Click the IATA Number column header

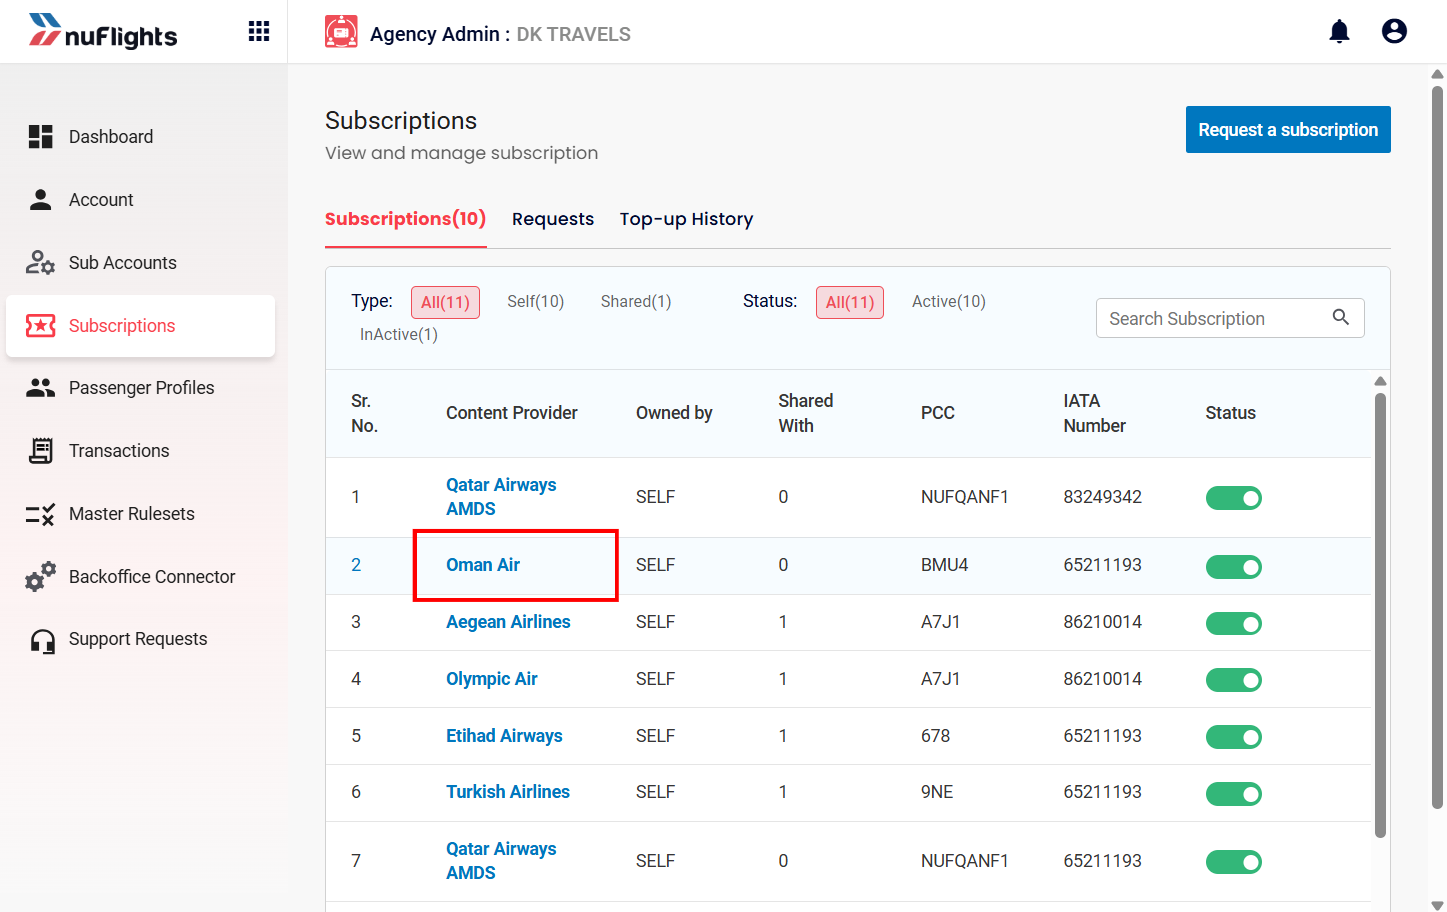coord(1094,413)
